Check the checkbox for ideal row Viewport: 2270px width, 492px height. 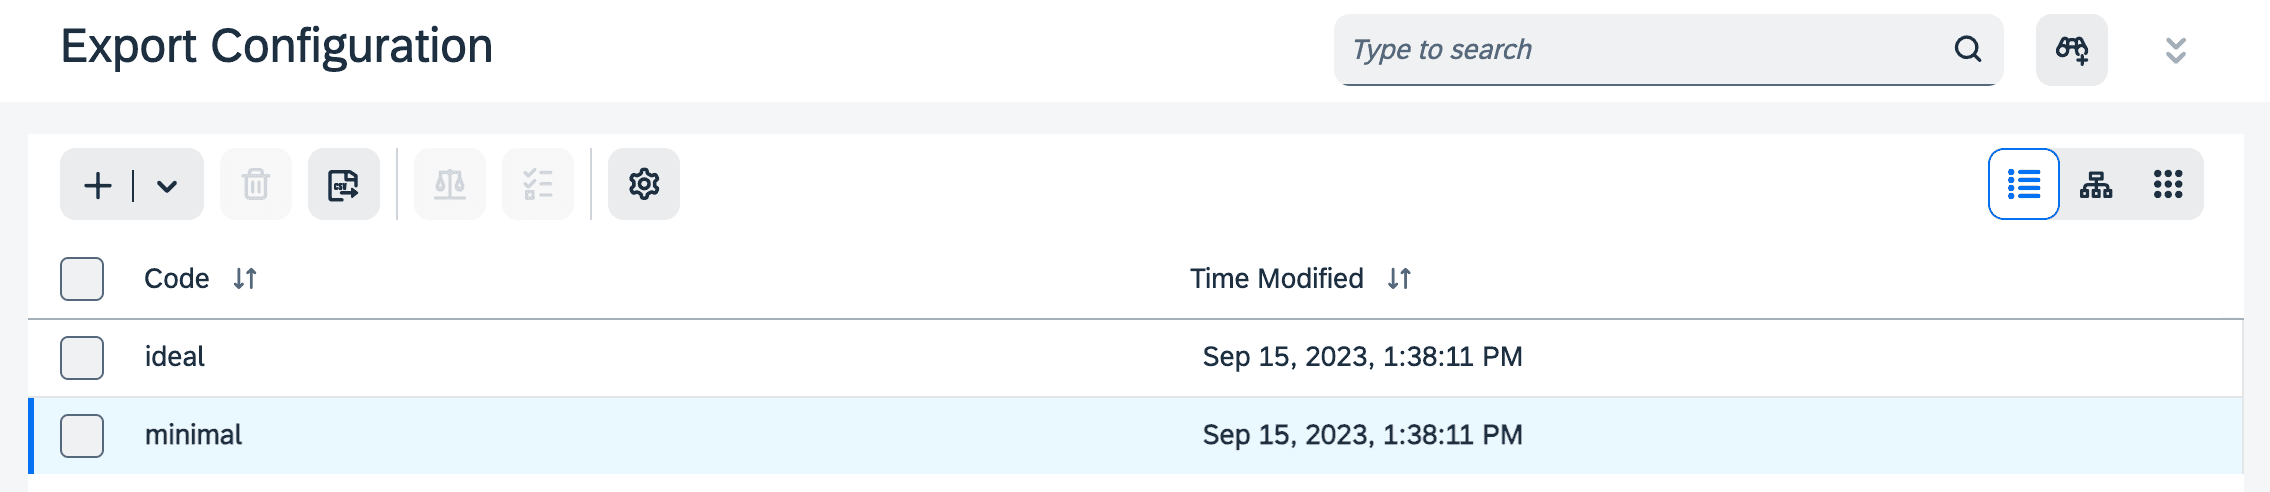[x=82, y=358]
